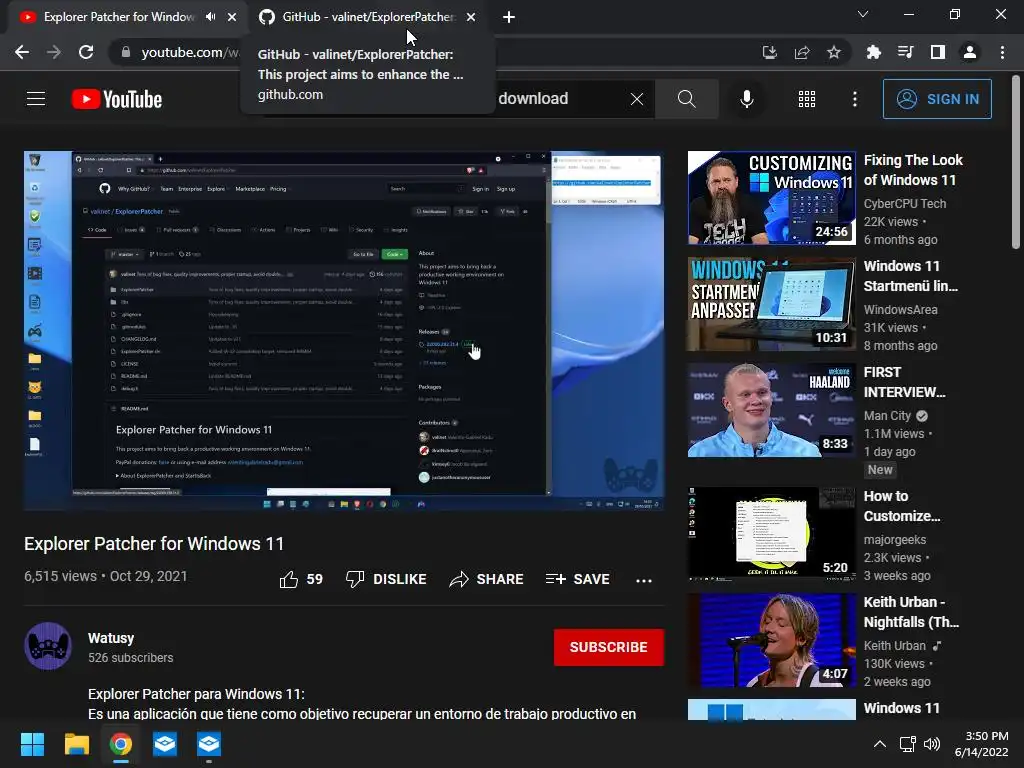Open the Chrome profile icon
1024x768 pixels.
tap(970, 52)
